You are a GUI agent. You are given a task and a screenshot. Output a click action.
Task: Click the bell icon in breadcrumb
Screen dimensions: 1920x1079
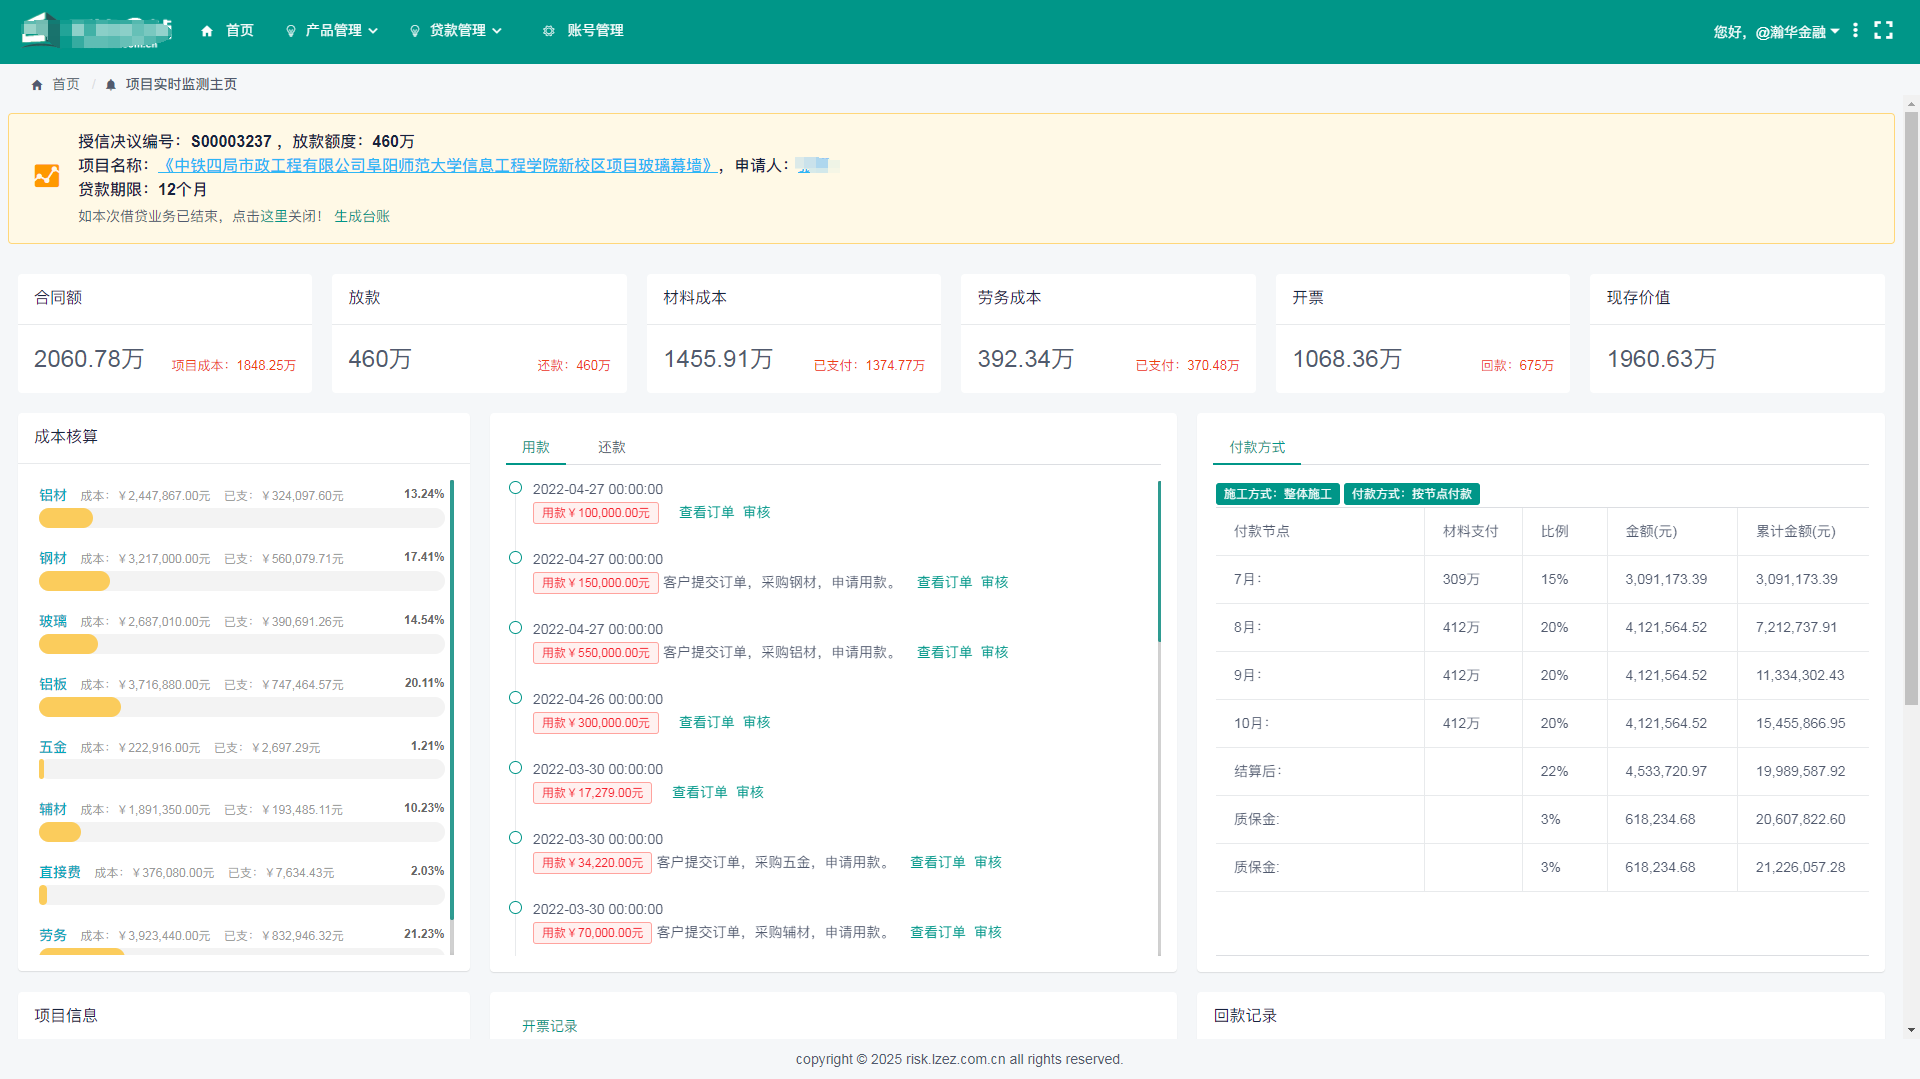click(111, 85)
